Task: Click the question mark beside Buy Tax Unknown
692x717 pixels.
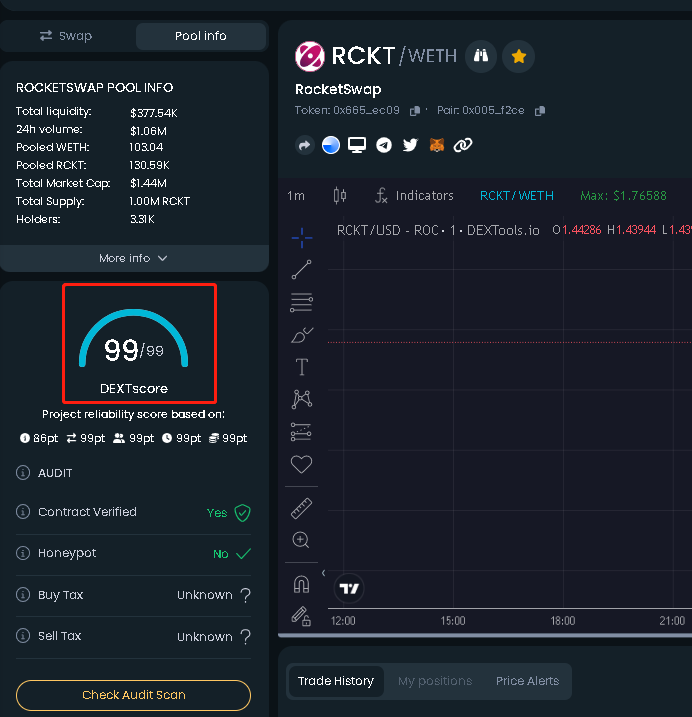Action: (246, 595)
